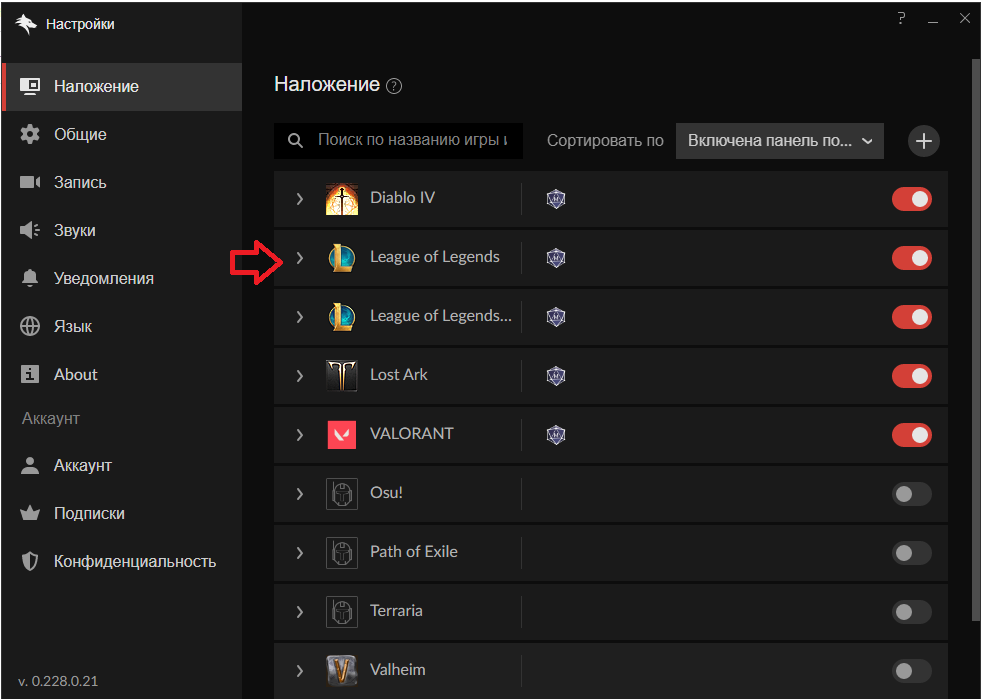Open the Общие settings section
981x699 pixels.
[122, 135]
